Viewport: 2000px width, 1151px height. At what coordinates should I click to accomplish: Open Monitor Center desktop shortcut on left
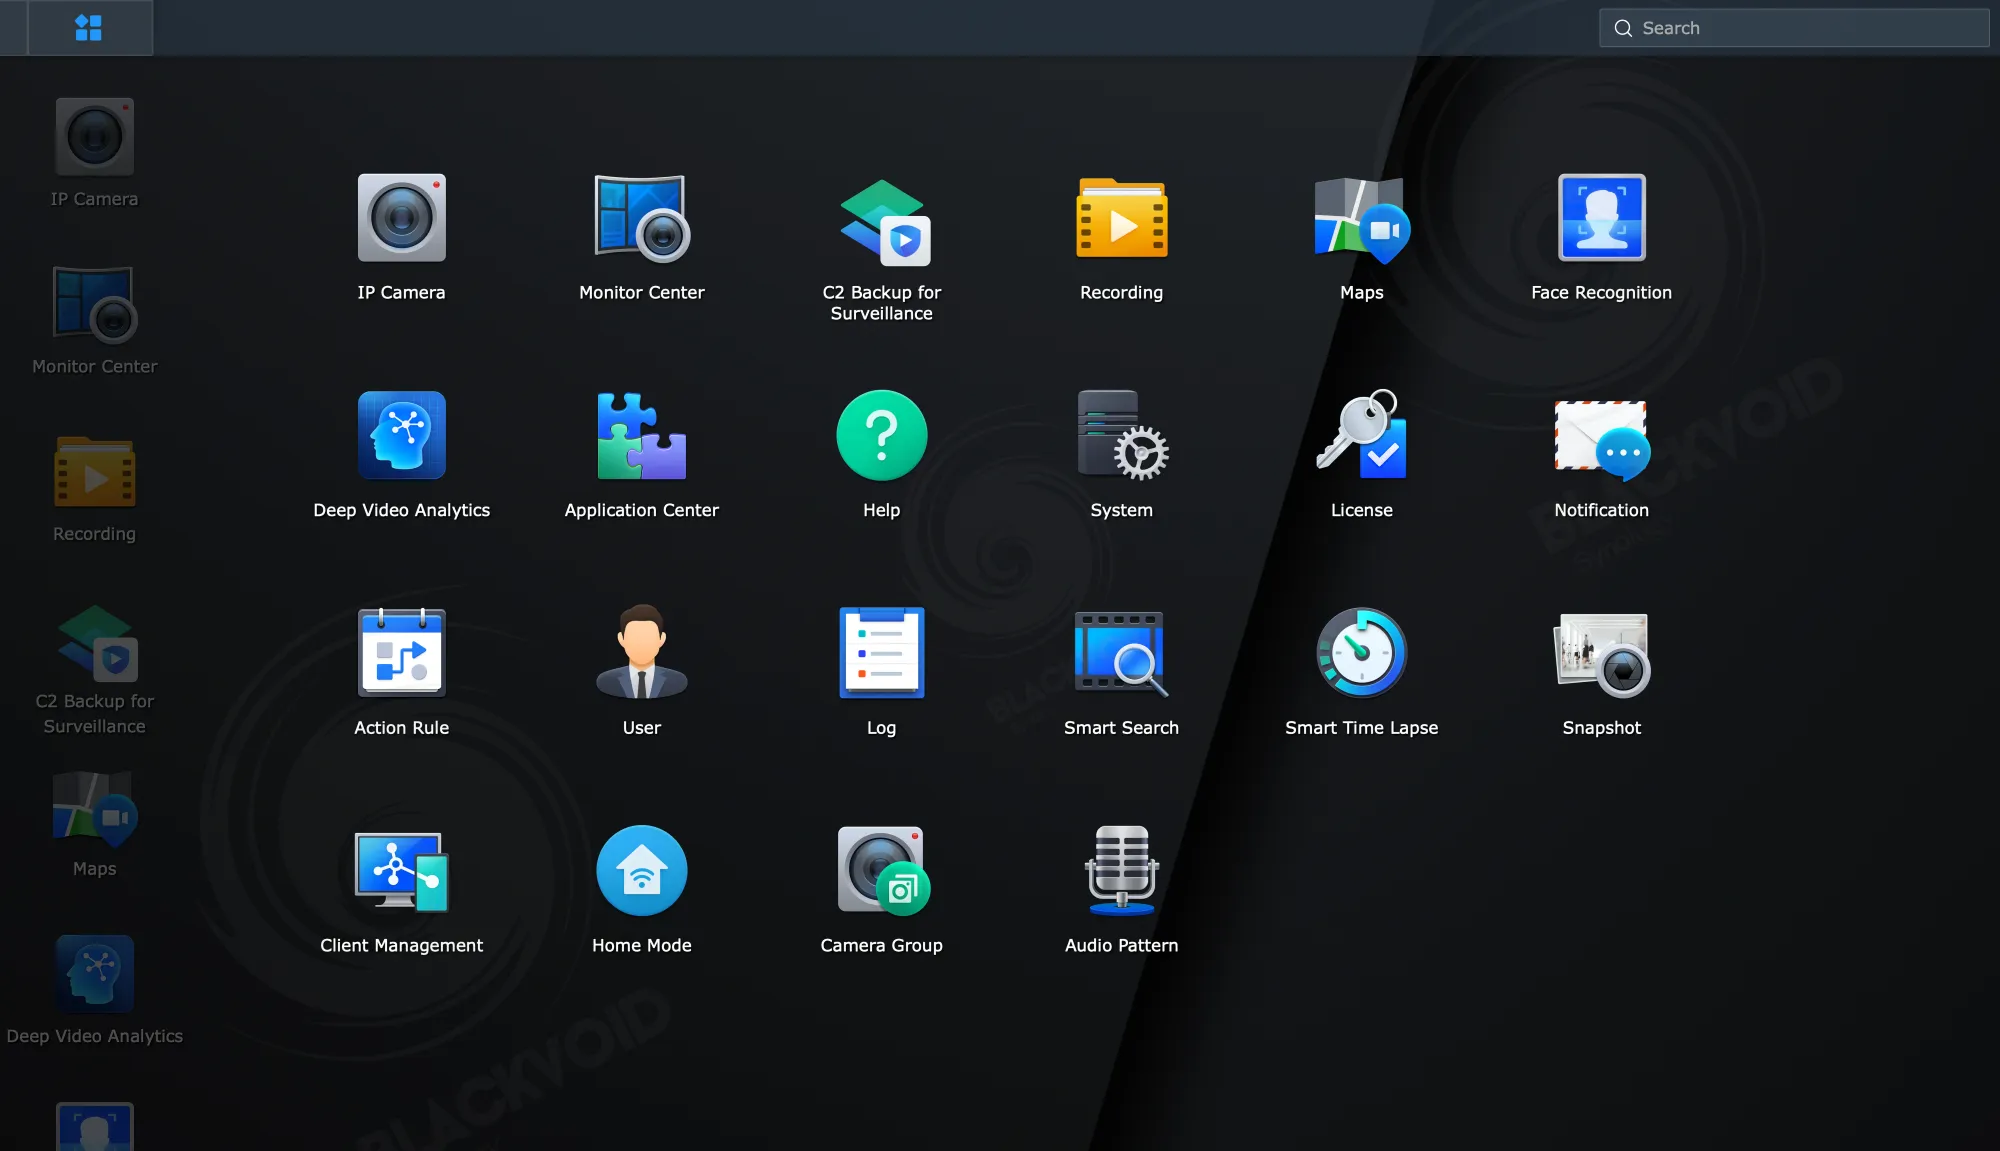[94, 307]
